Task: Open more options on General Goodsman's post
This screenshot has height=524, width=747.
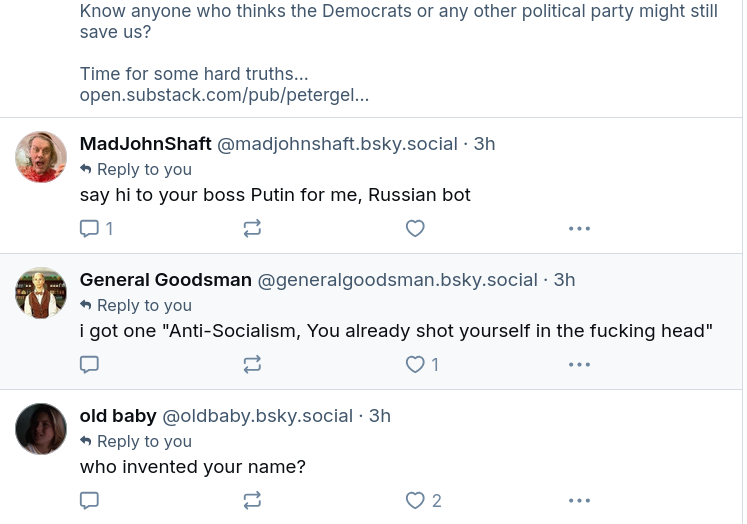Action: pyautogui.click(x=579, y=364)
